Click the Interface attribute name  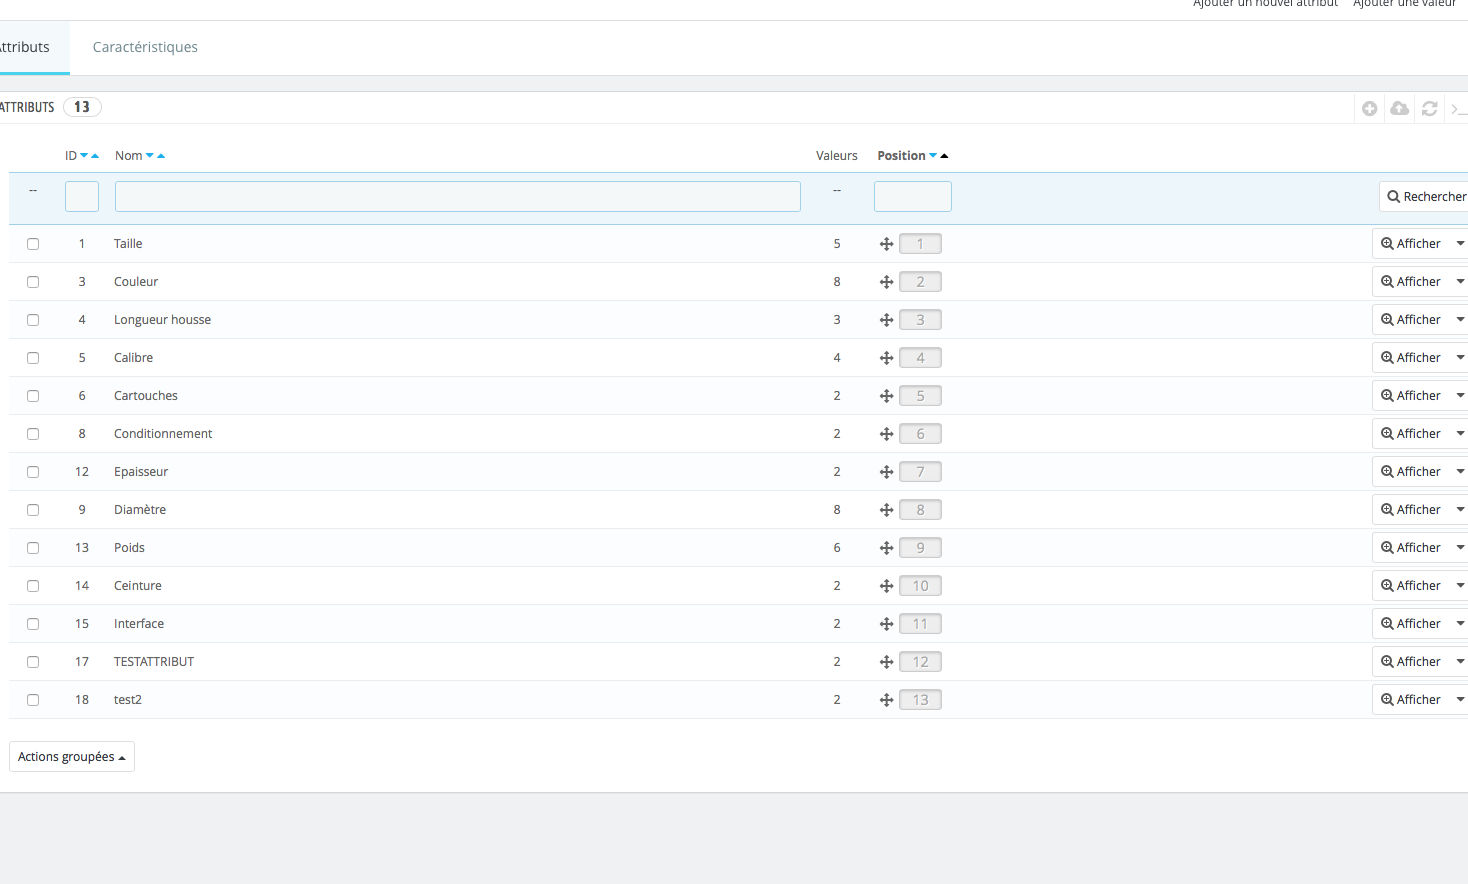pyautogui.click(x=139, y=624)
